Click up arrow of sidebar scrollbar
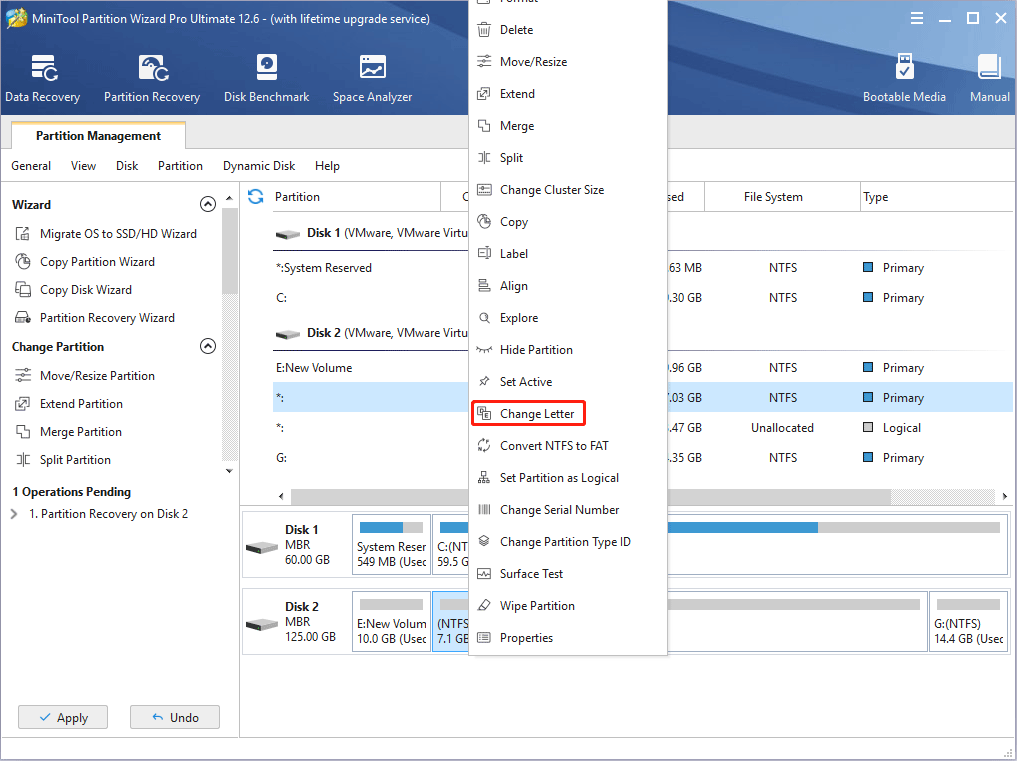The height and width of the screenshot is (761, 1017). (229, 197)
